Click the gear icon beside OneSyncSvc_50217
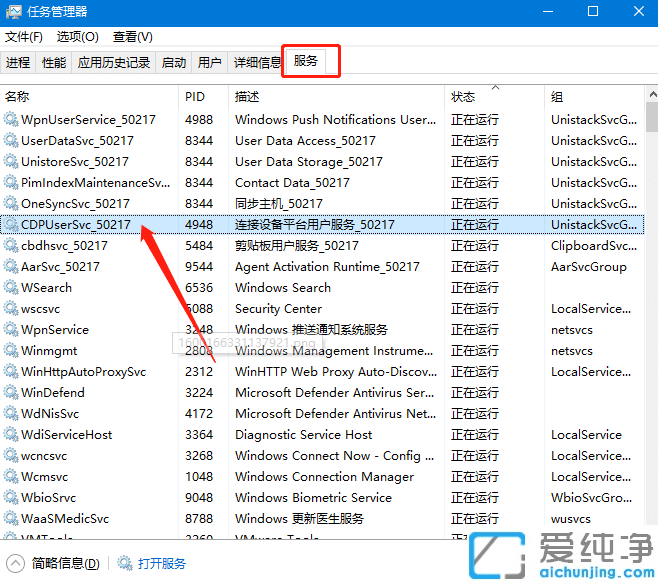The width and height of the screenshot is (658, 584). (11, 203)
